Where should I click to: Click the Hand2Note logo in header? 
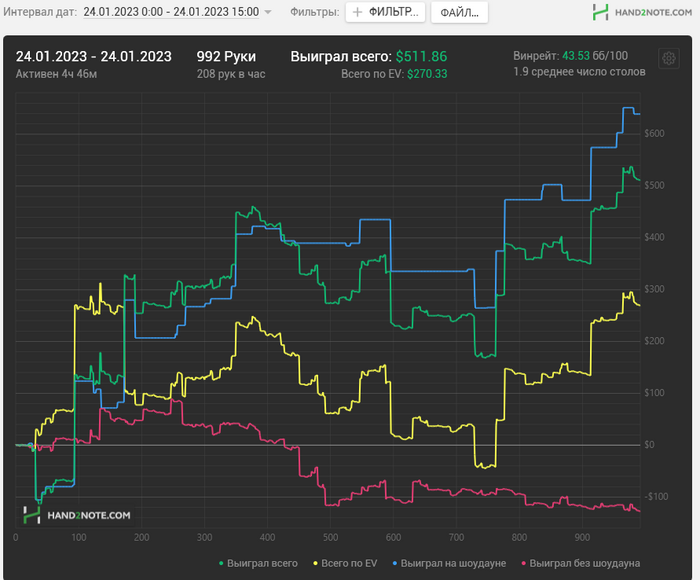[x=642, y=12]
